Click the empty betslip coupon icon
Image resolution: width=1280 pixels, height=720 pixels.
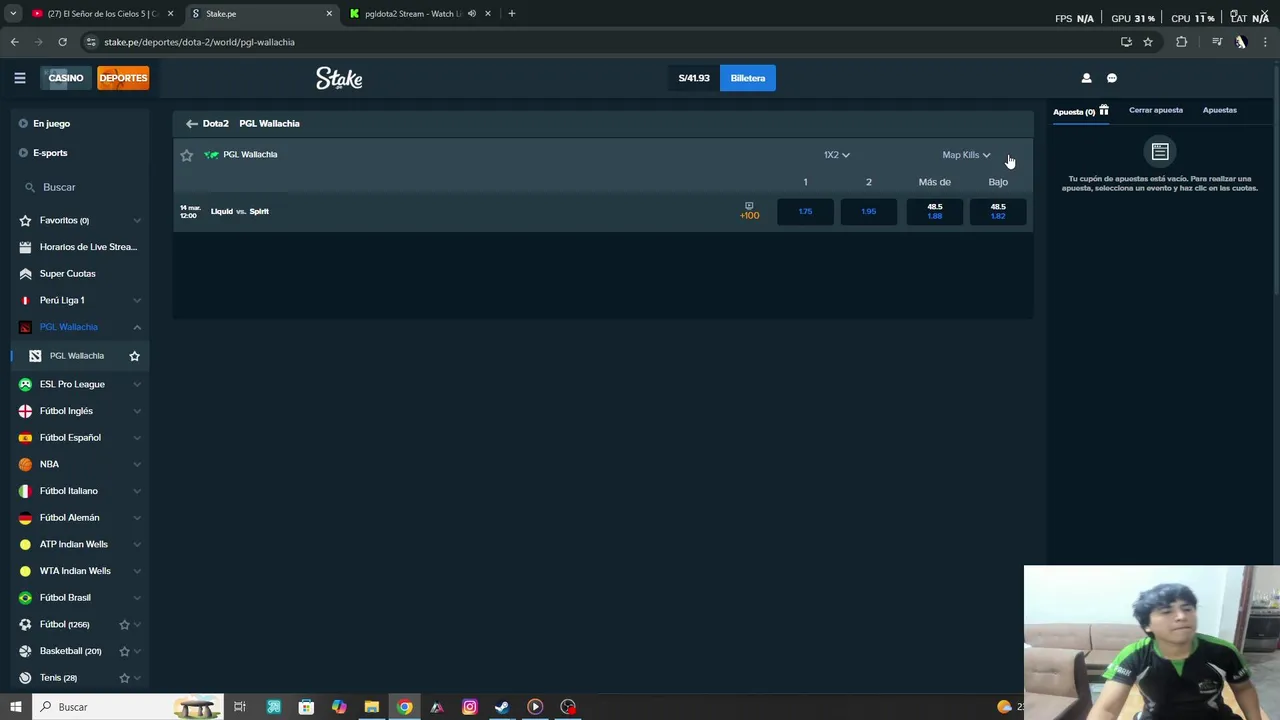pos(1160,152)
